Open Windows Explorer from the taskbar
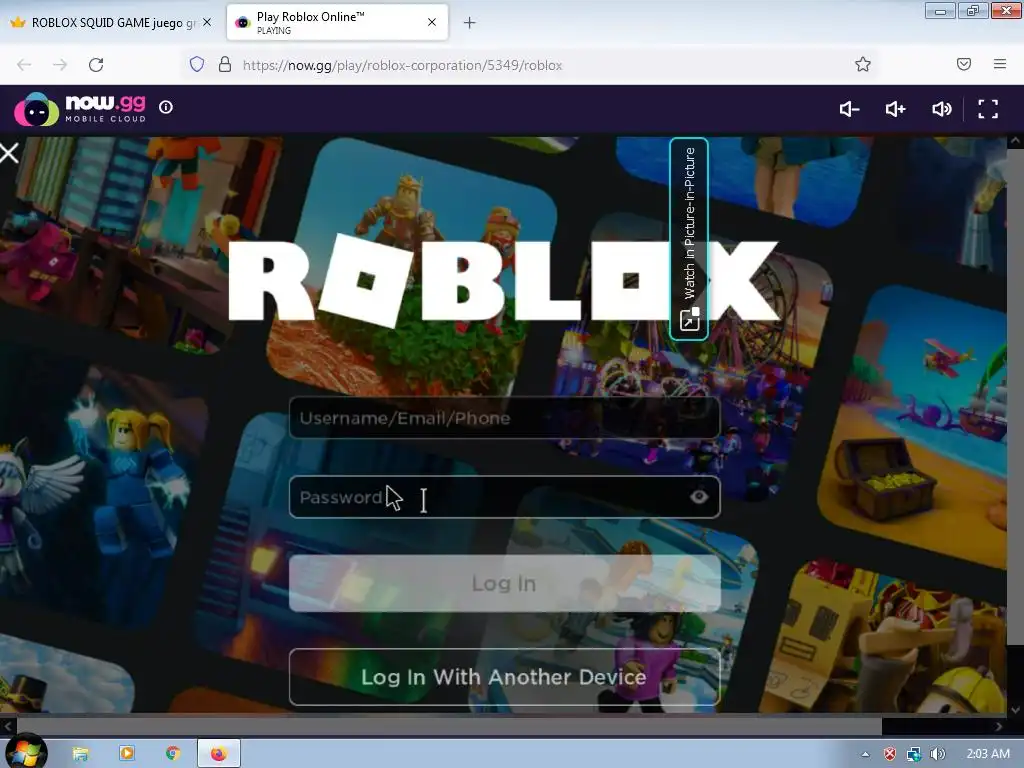The width and height of the screenshot is (1024, 768). pyautogui.click(x=80, y=754)
